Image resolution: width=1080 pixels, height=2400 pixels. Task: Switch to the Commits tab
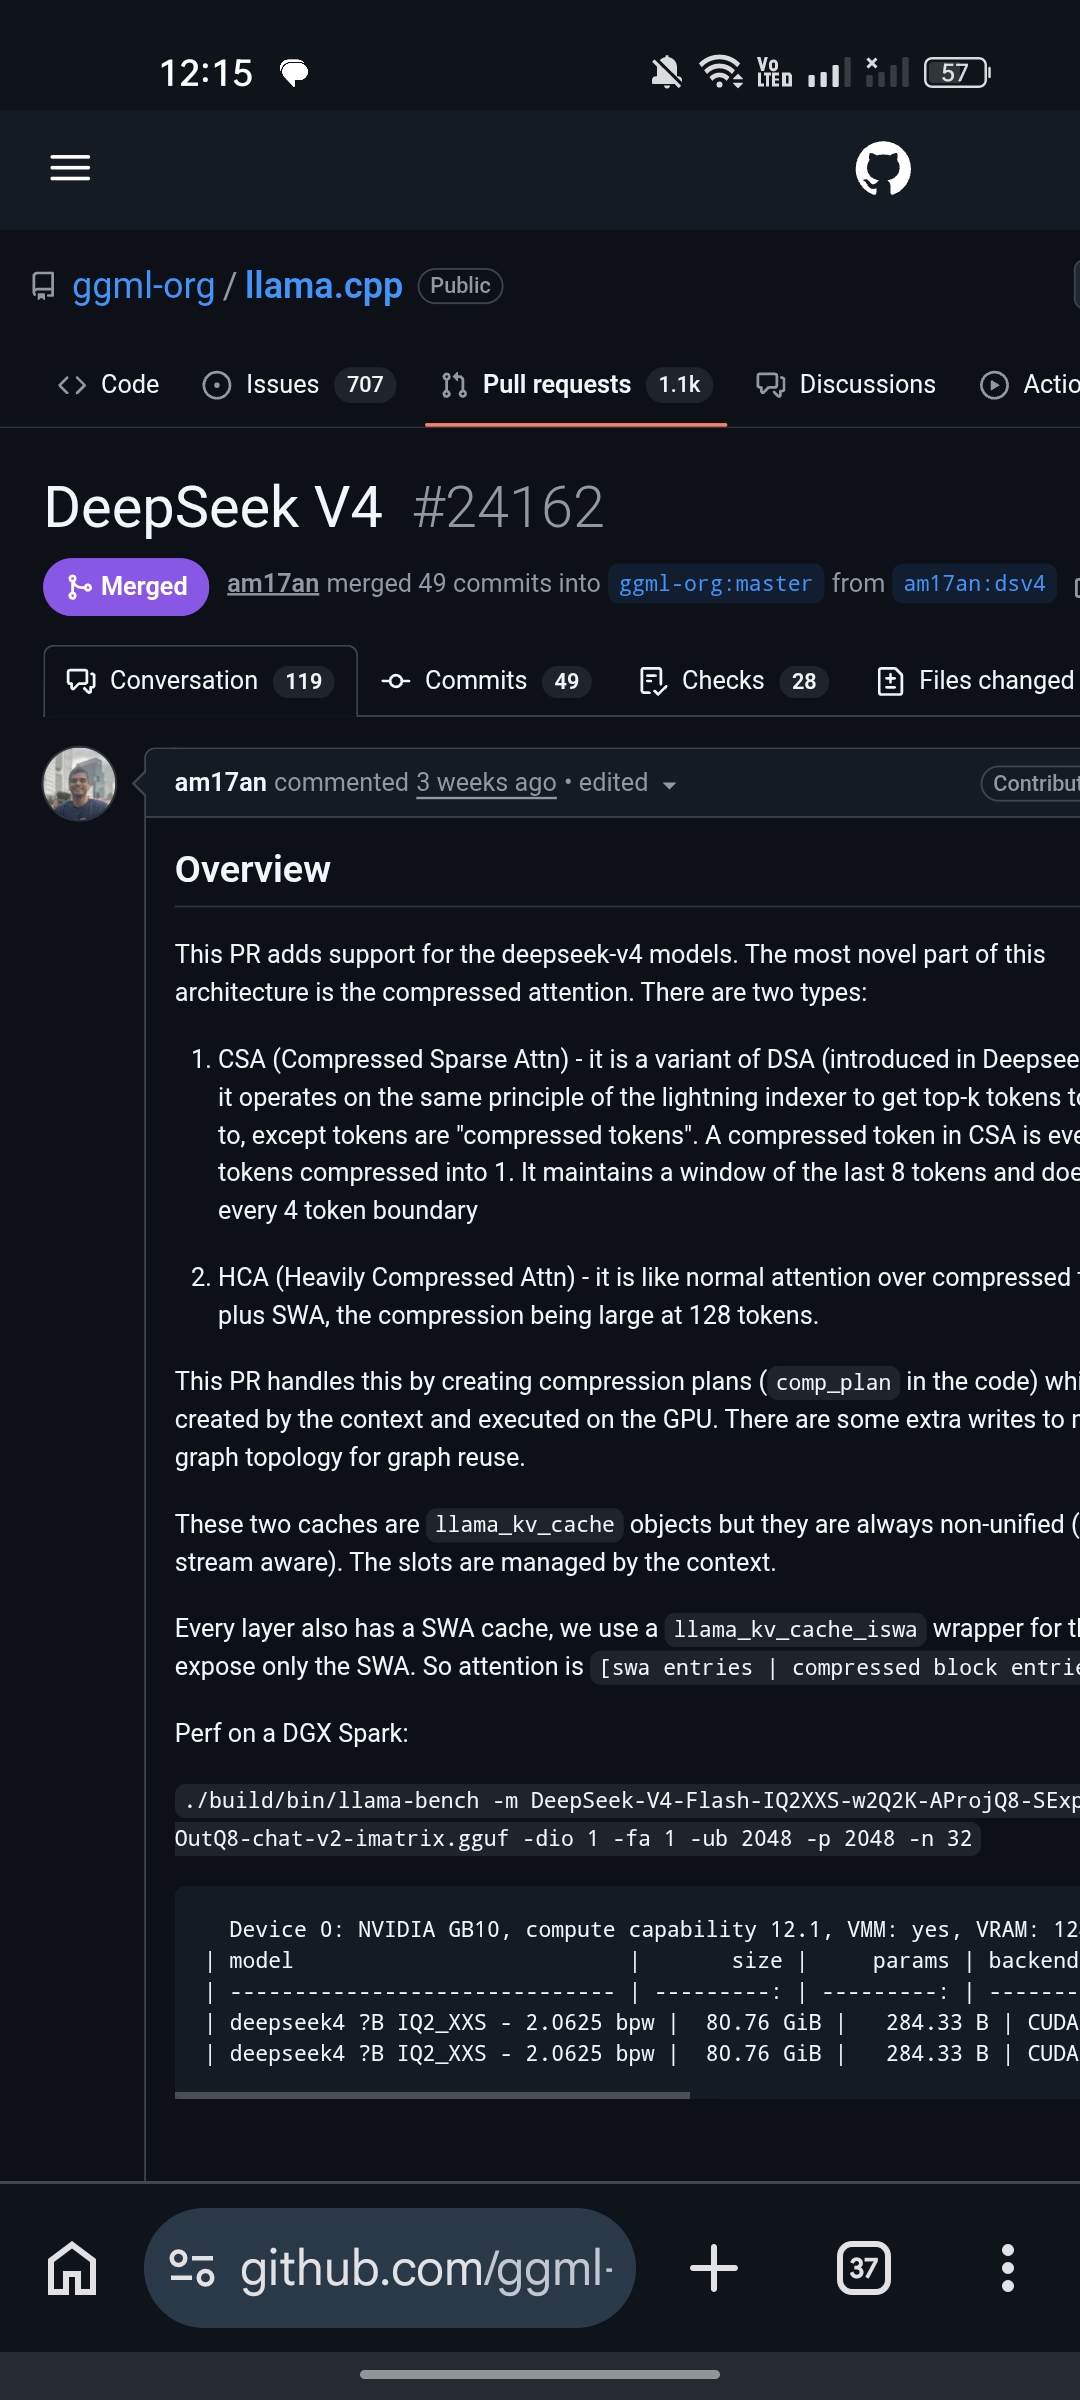point(486,681)
